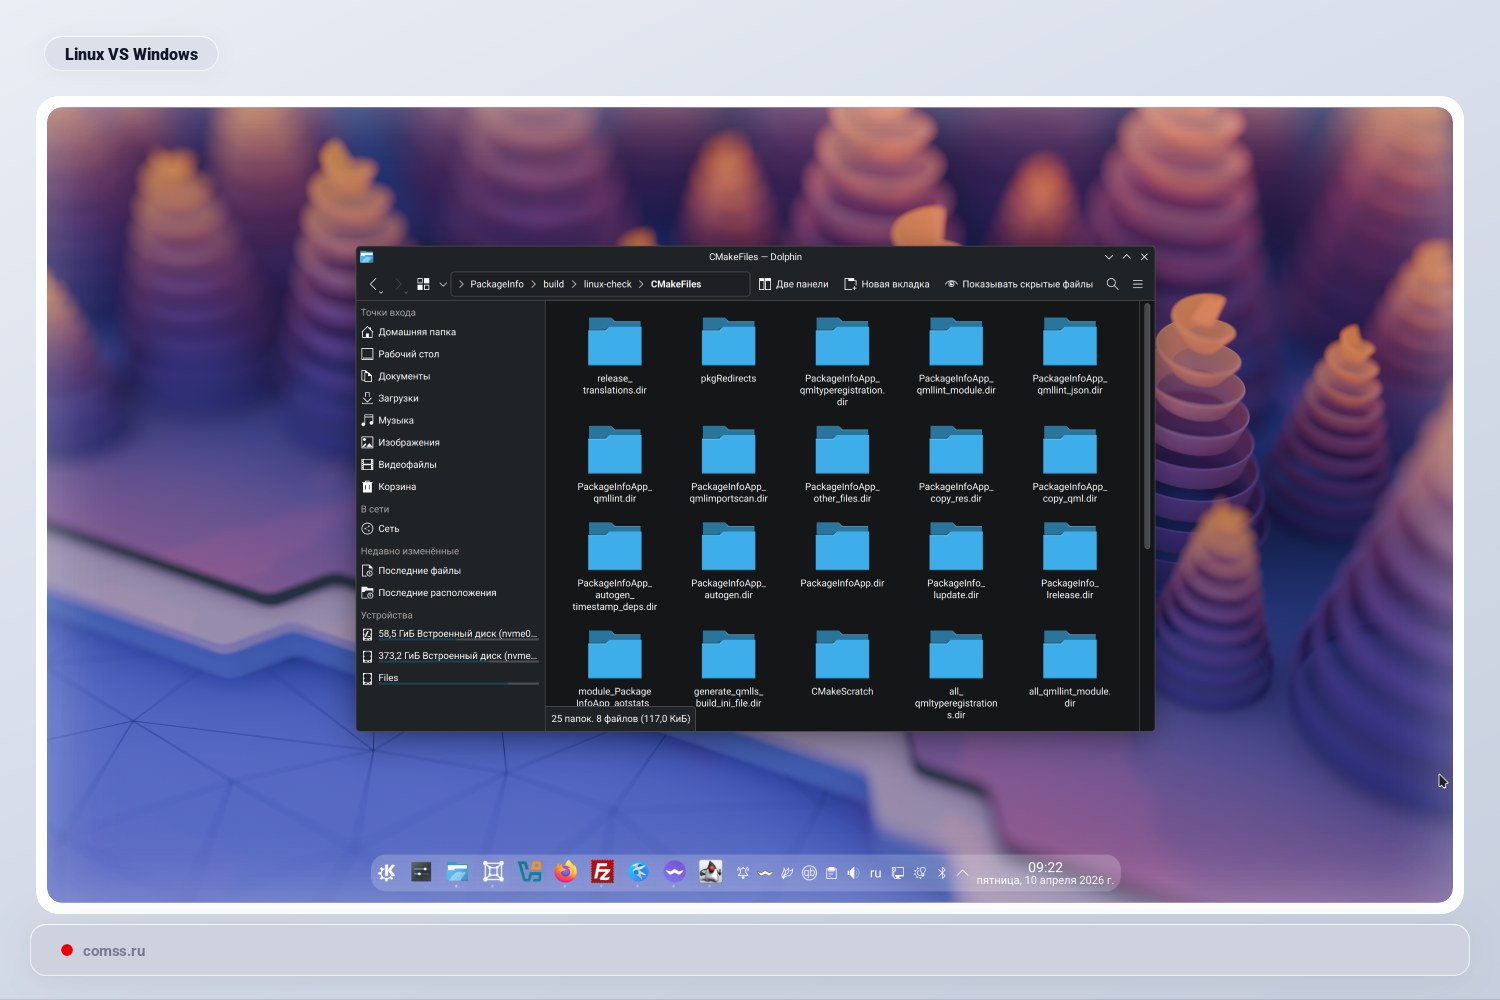Toggle Bluetooth from the system tray
1500x1000 pixels.
pos(940,872)
